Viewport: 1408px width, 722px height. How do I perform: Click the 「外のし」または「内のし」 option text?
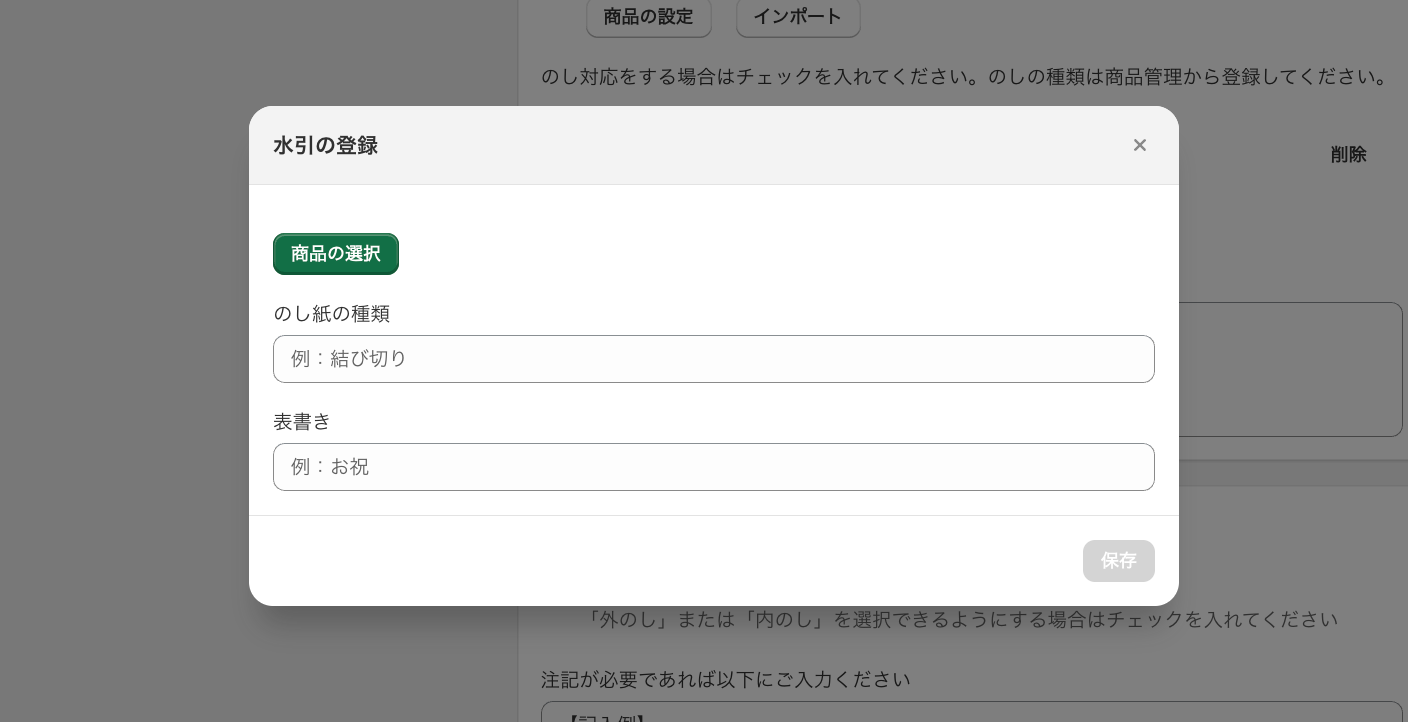coord(961,620)
